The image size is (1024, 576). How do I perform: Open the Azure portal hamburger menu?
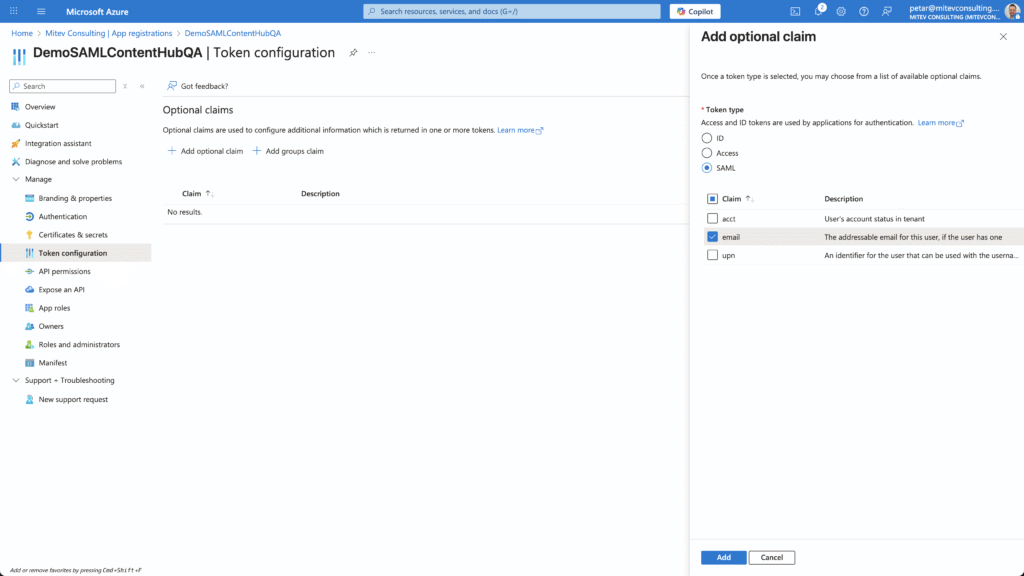point(41,12)
